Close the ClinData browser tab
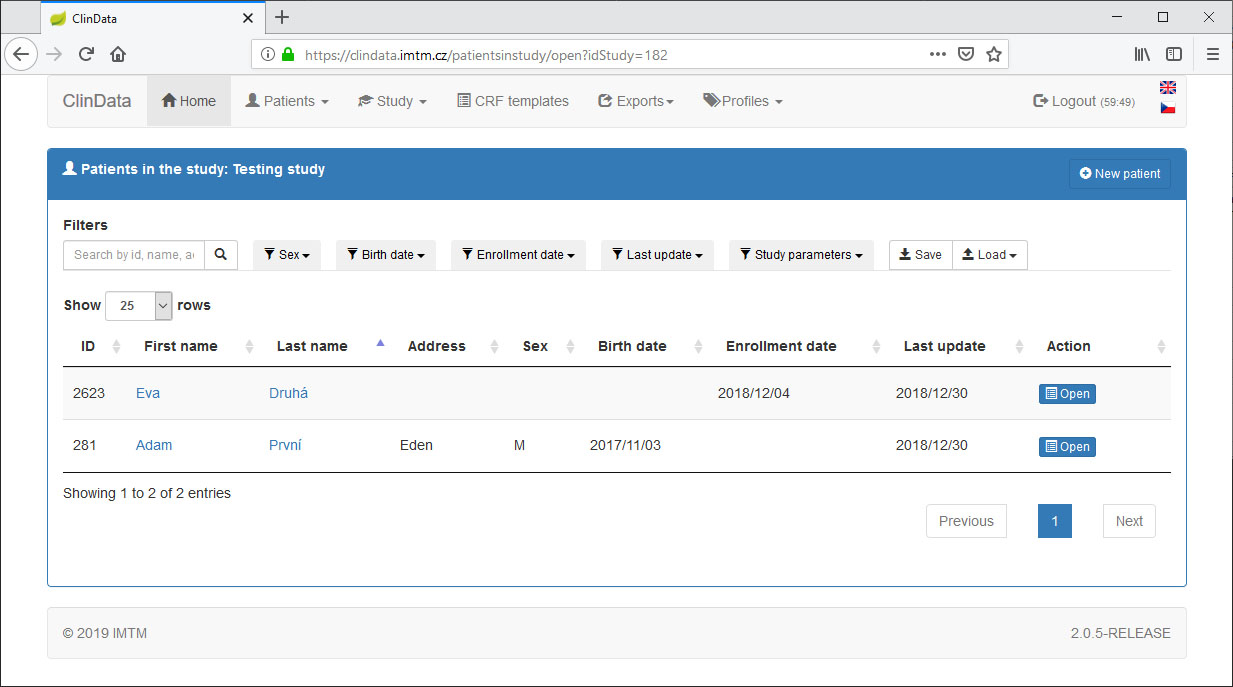 248,18
